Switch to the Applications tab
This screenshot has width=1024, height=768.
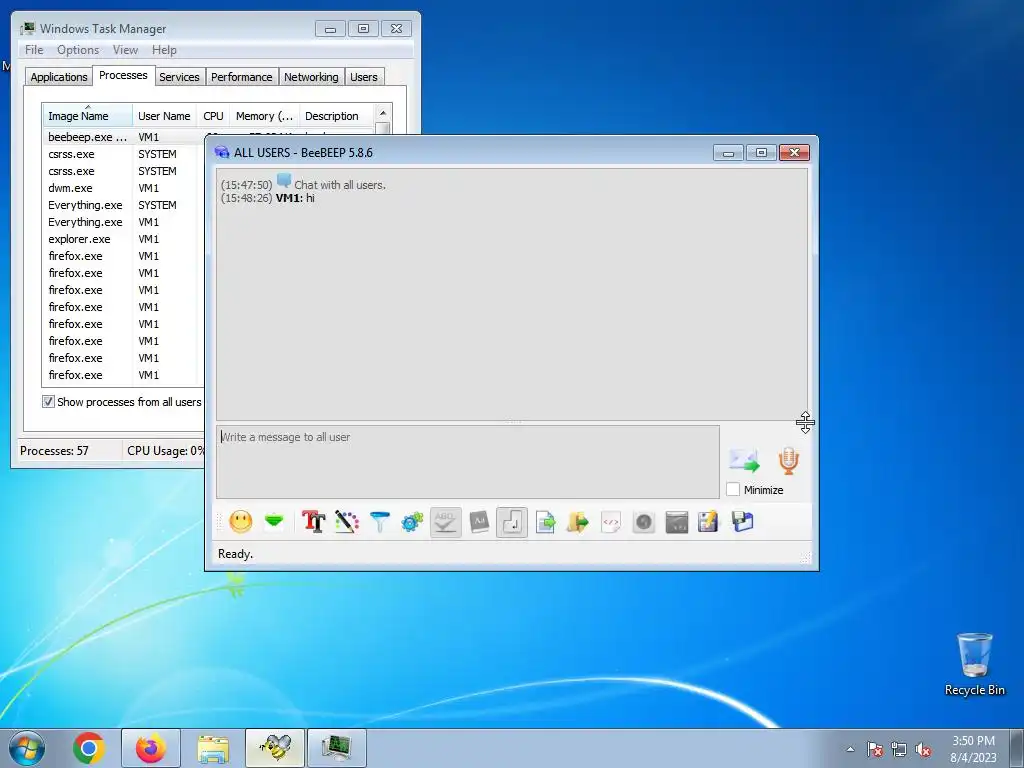[59, 77]
